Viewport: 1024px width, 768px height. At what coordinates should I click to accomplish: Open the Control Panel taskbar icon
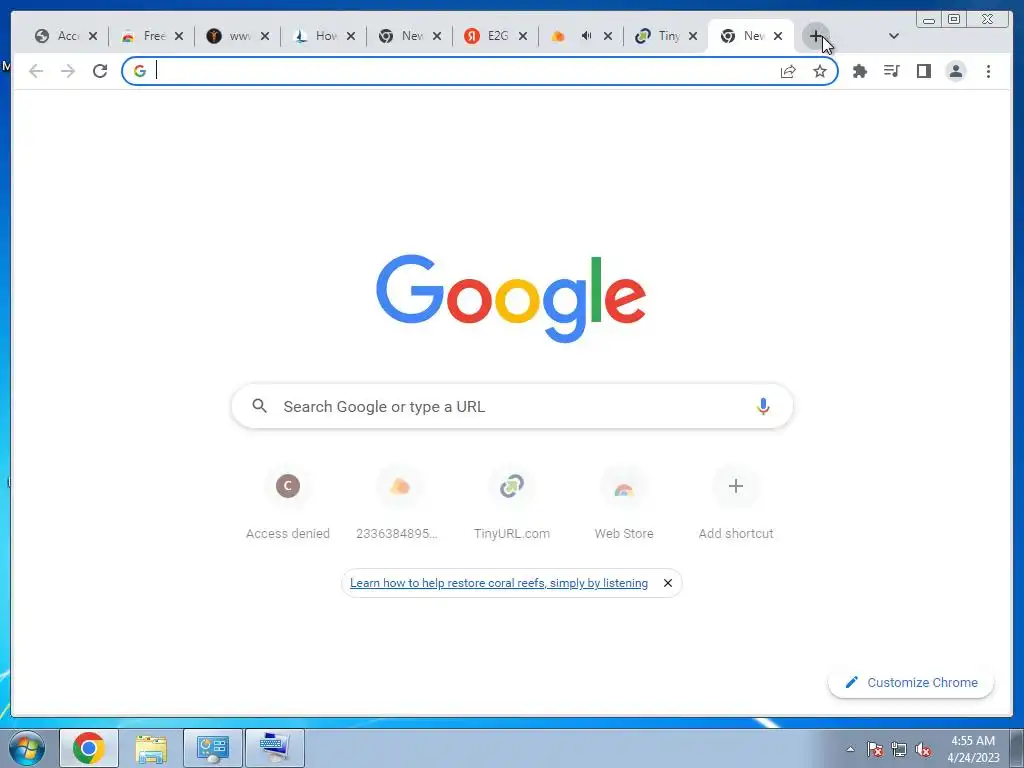[213, 748]
